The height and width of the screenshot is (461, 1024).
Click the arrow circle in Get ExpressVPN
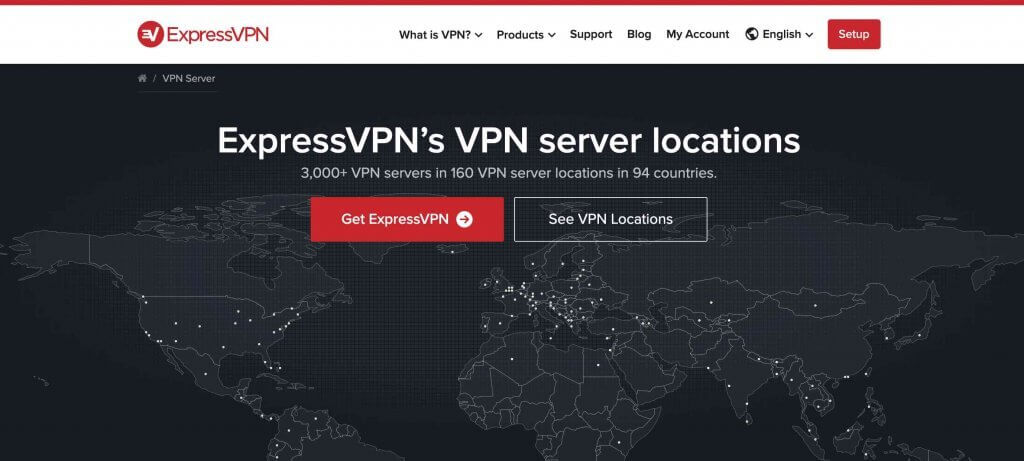(464, 219)
